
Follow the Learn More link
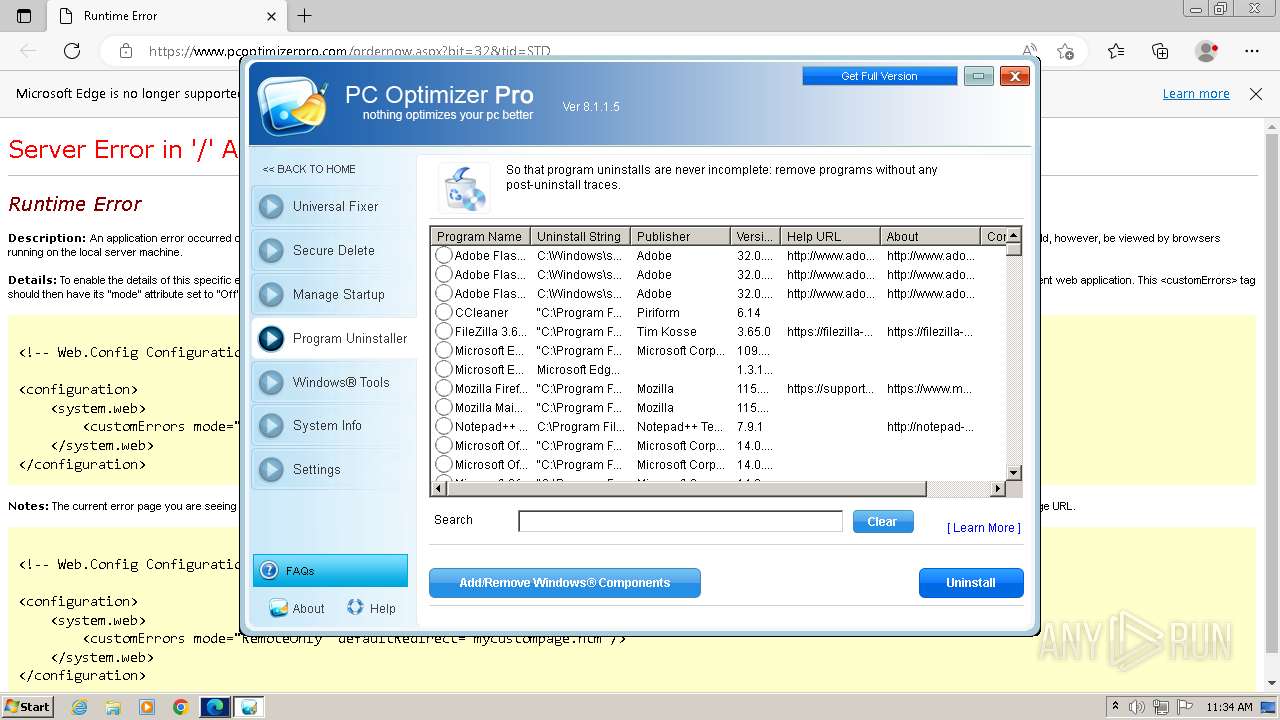(984, 528)
